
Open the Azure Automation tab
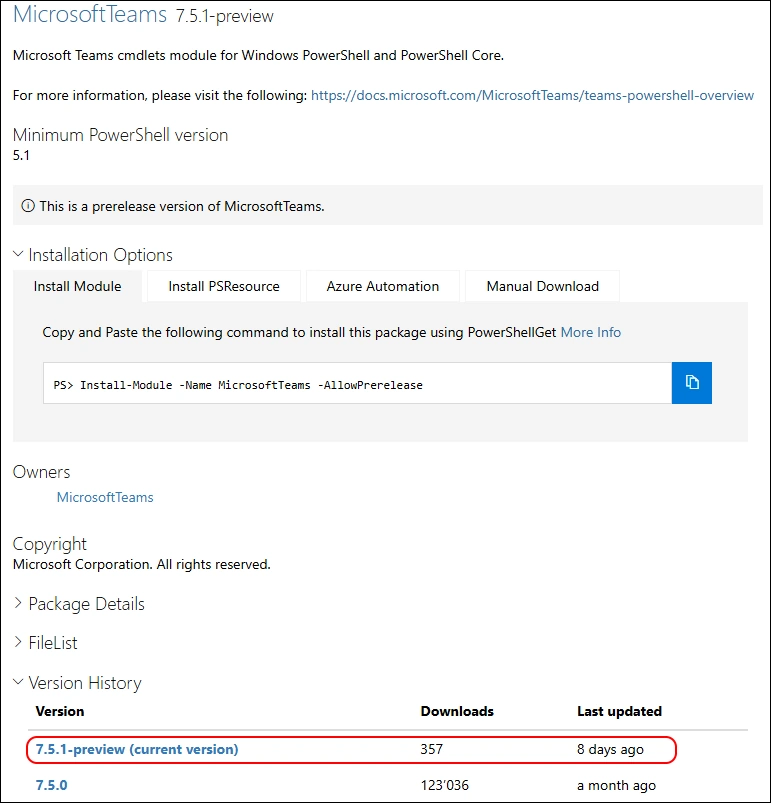pos(382,286)
